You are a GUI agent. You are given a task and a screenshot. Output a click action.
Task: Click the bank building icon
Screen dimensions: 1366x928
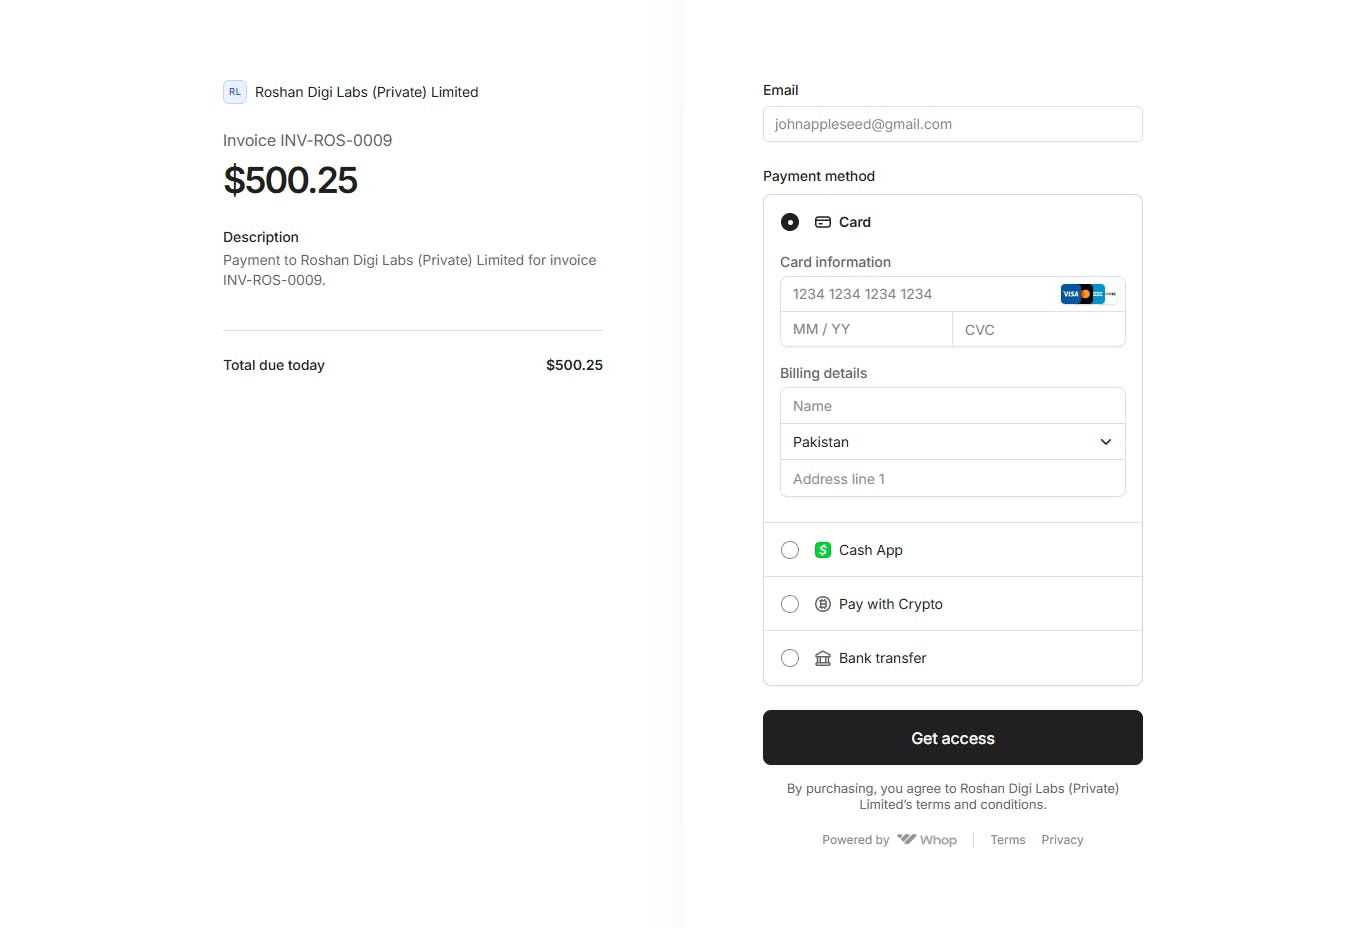pos(823,658)
